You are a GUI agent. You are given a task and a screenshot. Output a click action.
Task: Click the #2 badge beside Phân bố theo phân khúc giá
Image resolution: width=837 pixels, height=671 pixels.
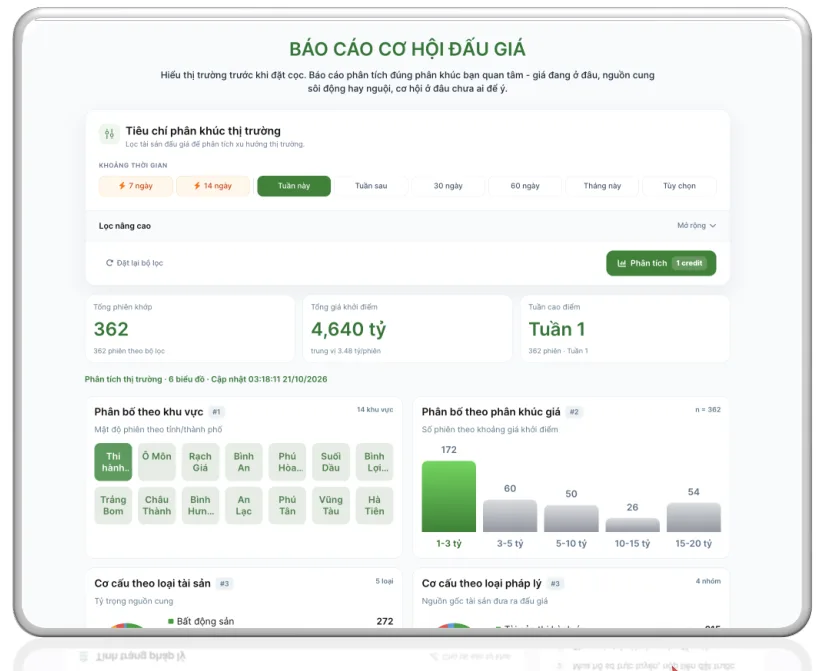(x=574, y=412)
